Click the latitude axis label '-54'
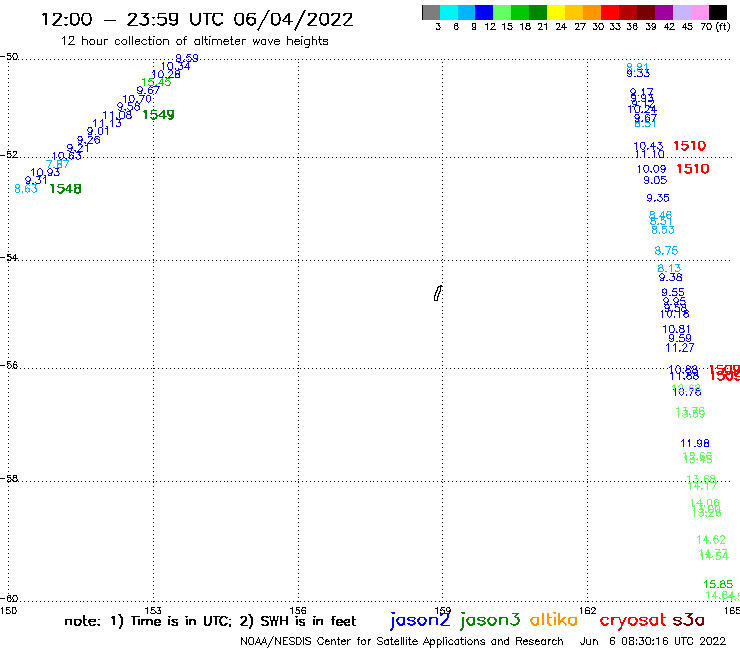740x650 pixels. click(9, 258)
